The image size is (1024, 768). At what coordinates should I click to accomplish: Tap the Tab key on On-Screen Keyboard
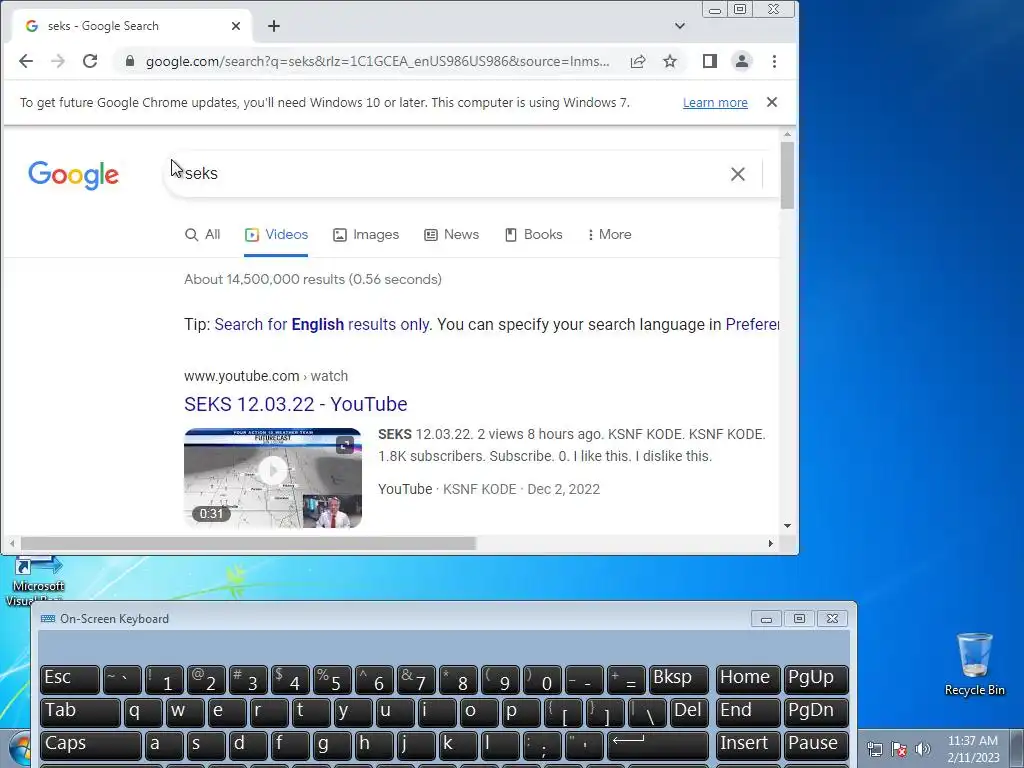click(80, 712)
